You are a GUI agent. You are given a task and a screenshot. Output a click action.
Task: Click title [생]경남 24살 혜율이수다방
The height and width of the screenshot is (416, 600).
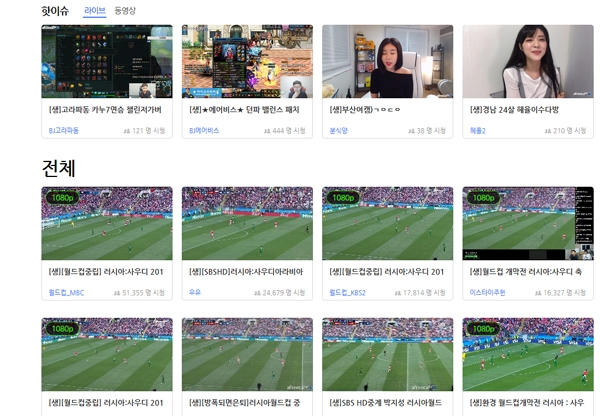point(514,110)
